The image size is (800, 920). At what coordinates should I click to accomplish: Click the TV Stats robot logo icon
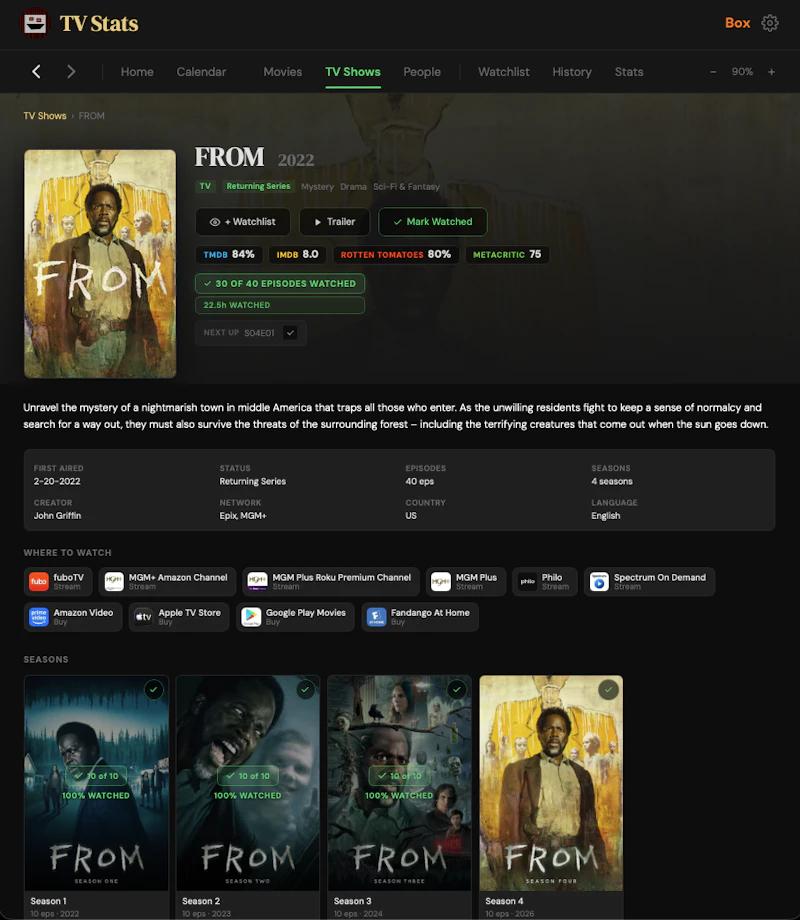coord(35,23)
